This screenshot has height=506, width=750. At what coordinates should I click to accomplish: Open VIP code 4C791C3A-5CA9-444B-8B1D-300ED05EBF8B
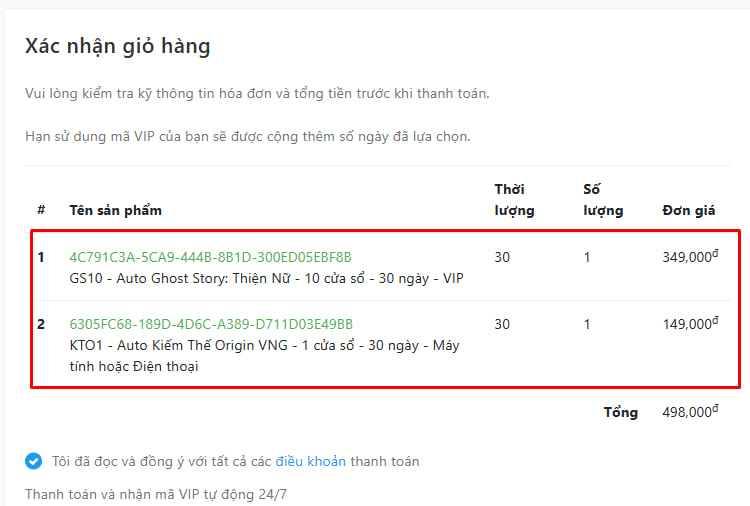pyautogui.click(x=210, y=257)
